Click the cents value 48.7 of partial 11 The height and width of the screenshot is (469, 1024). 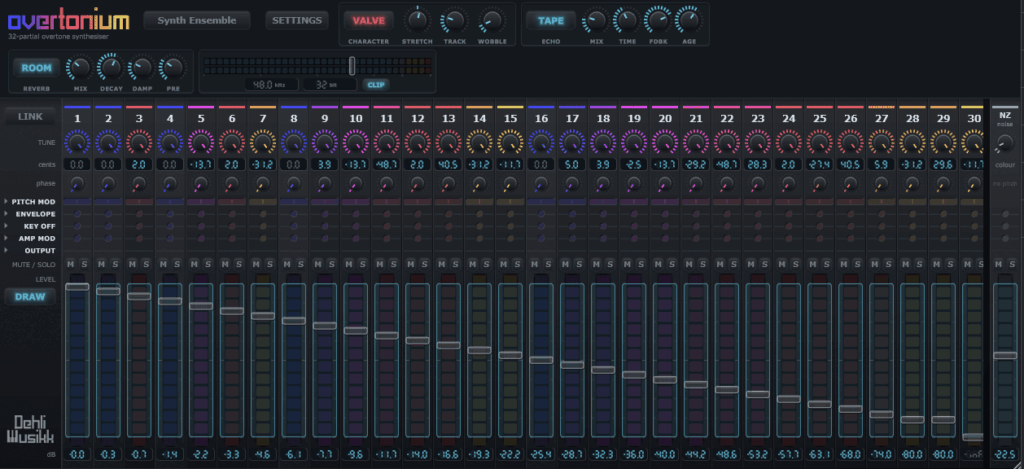(x=387, y=165)
